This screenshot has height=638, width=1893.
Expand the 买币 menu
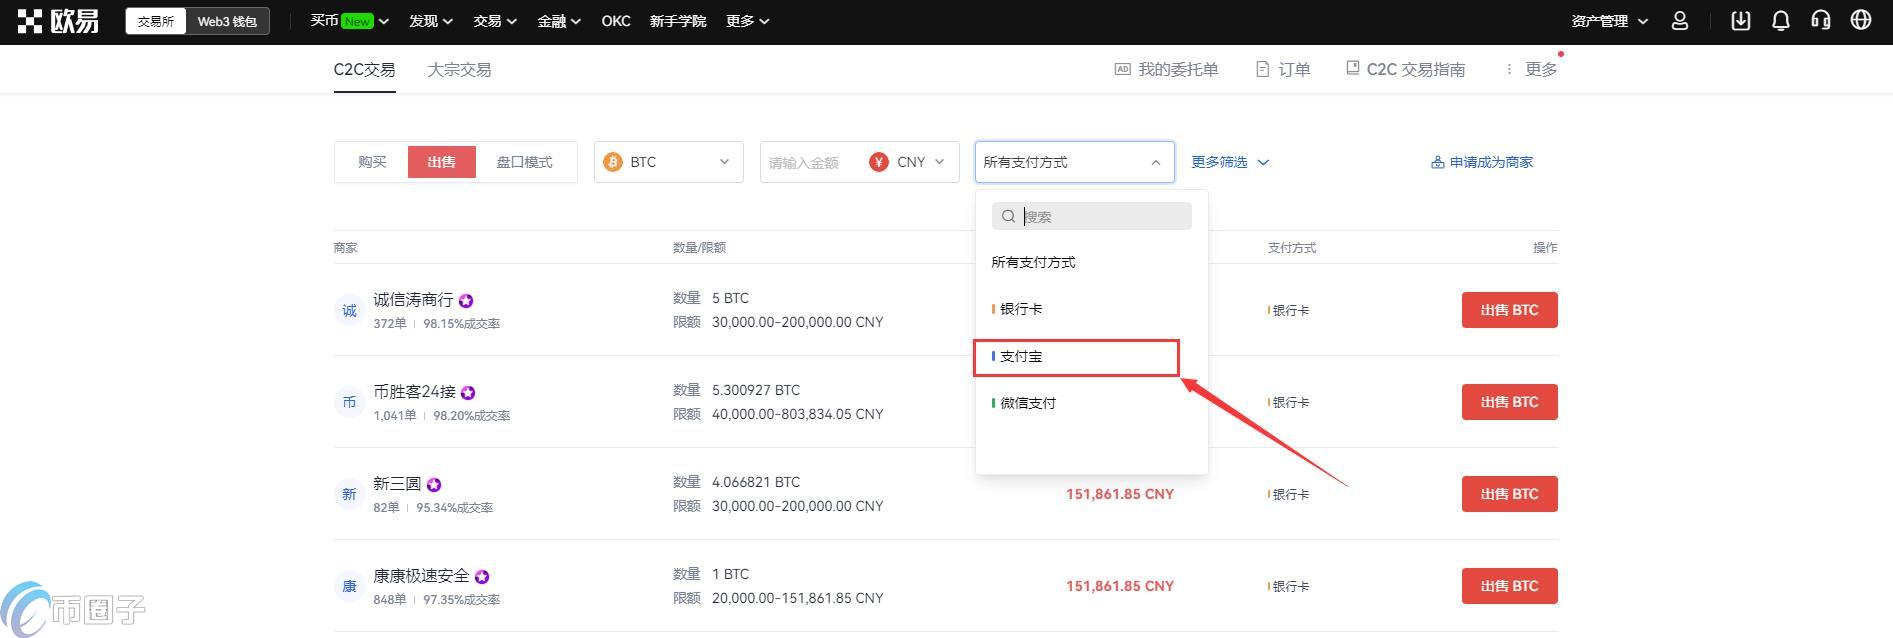pyautogui.click(x=349, y=21)
